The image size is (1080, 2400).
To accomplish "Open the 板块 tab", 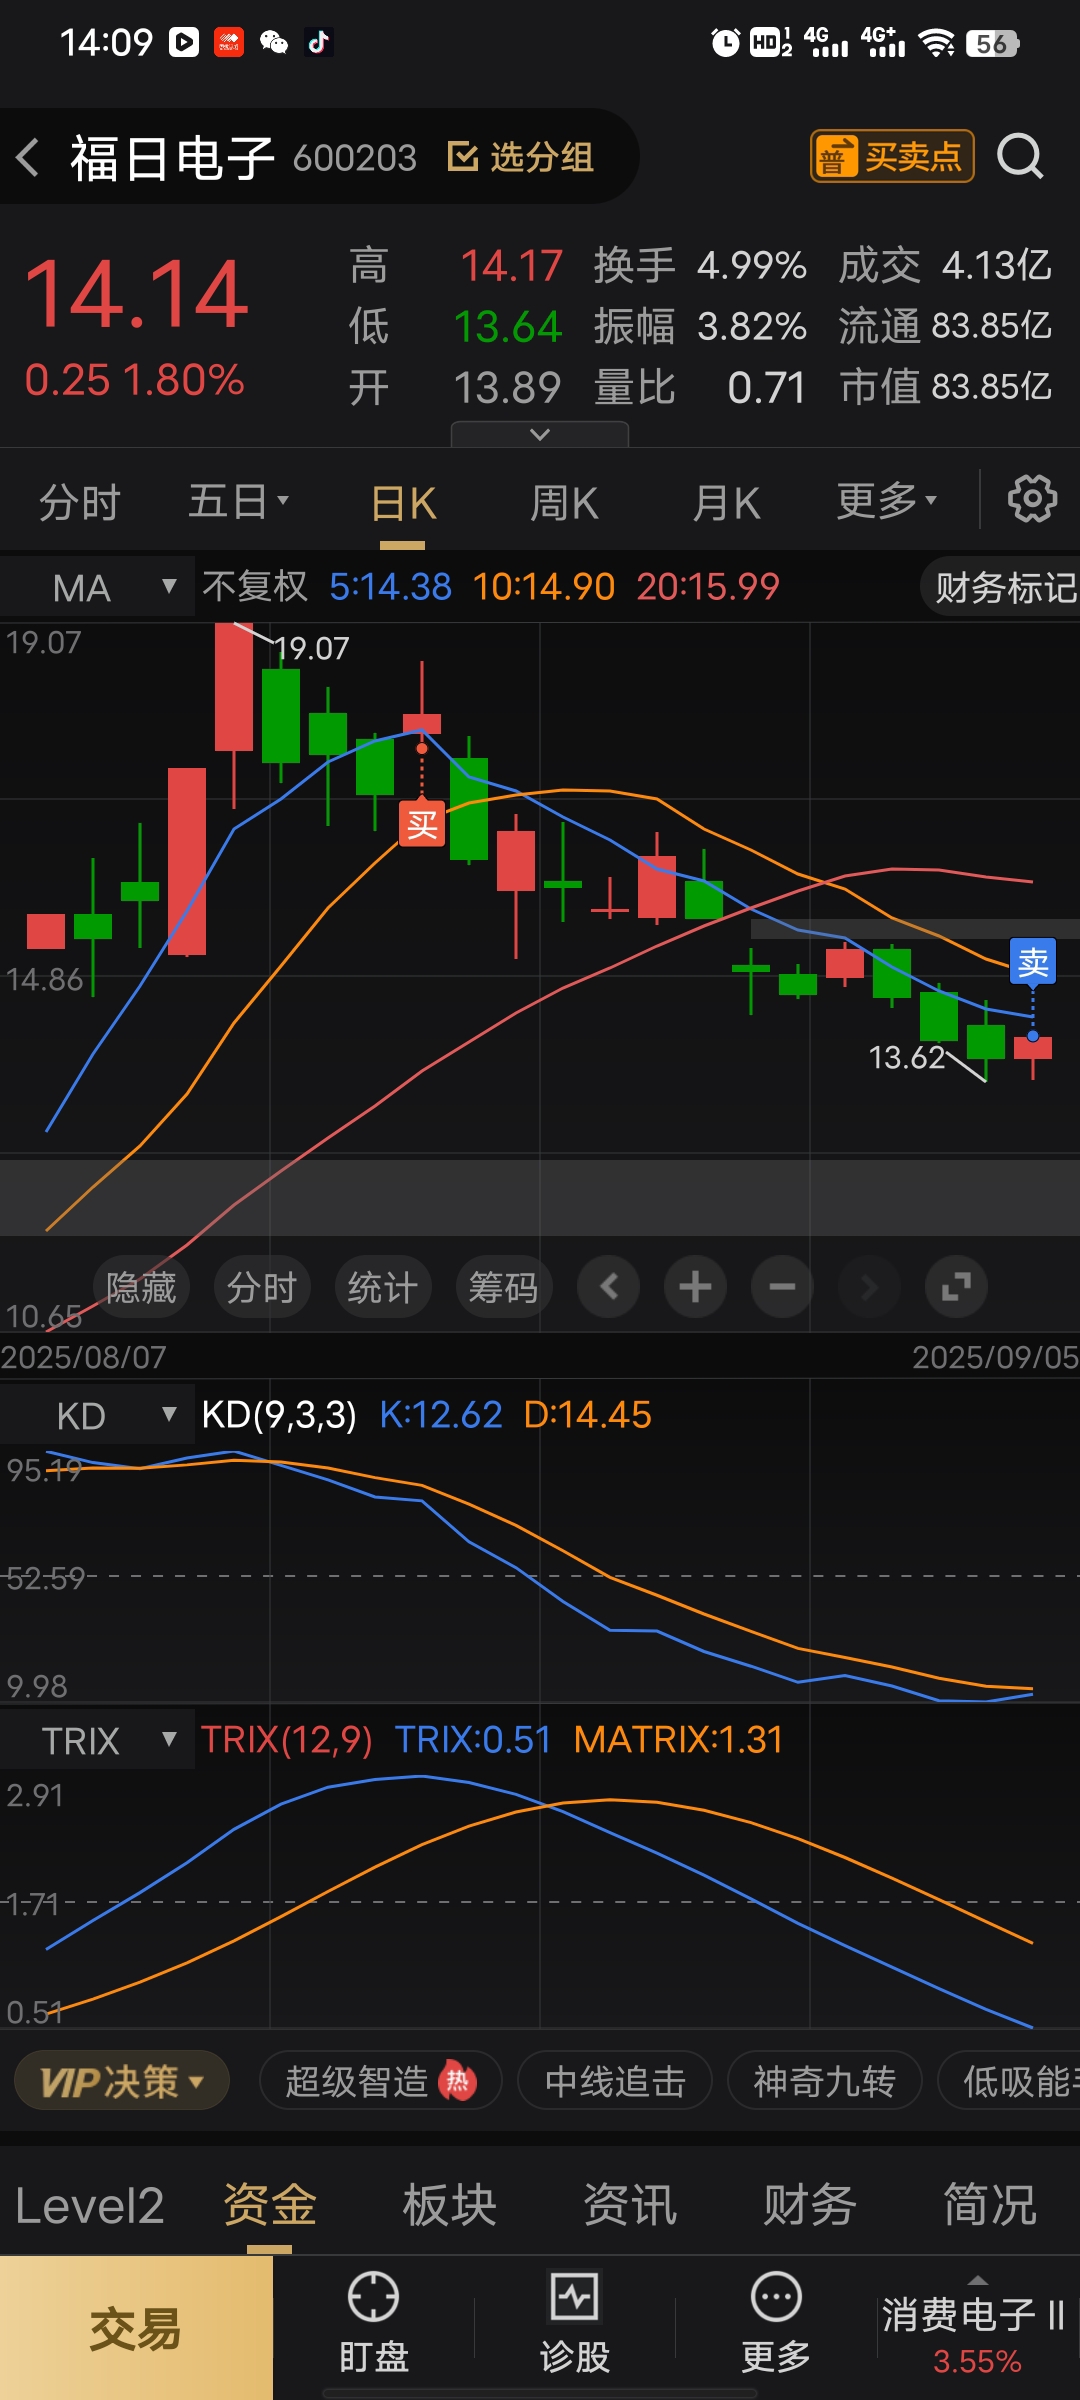I will [x=450, y=2205].
